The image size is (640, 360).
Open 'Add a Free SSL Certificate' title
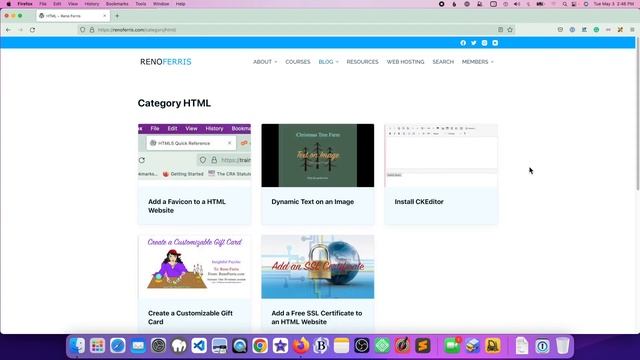pyautogui.click(x=317, y=318)
